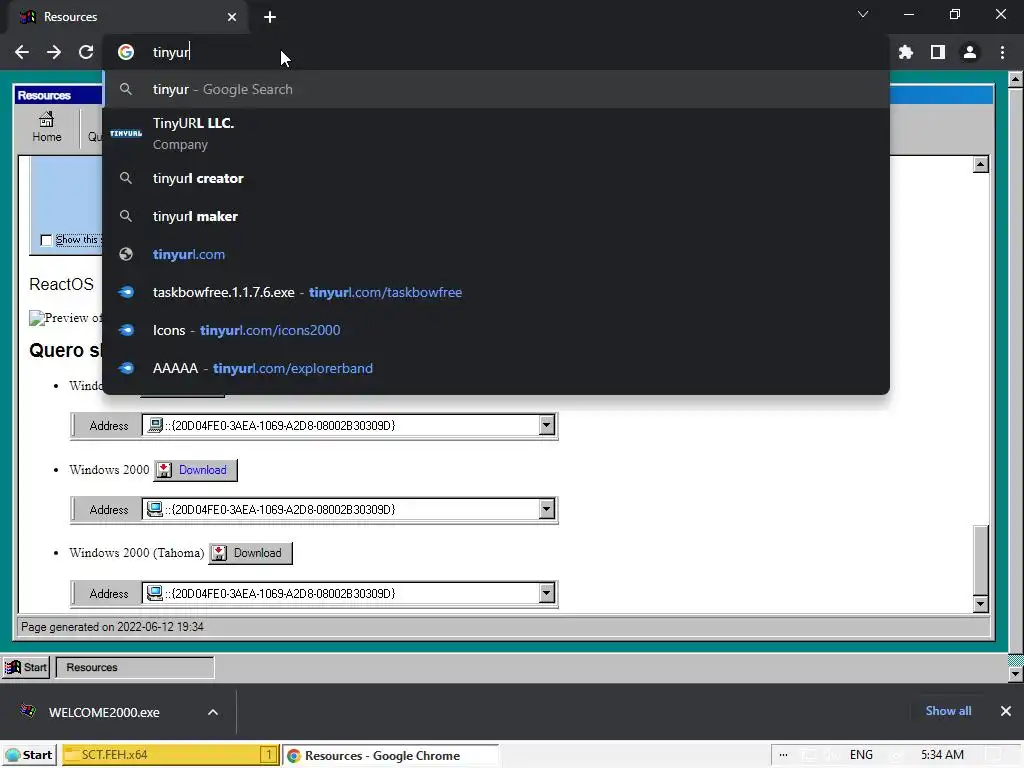Click the inner page scrollbar up arrow
Viewport: 1024px width, 768px height.
coord(980,164)
